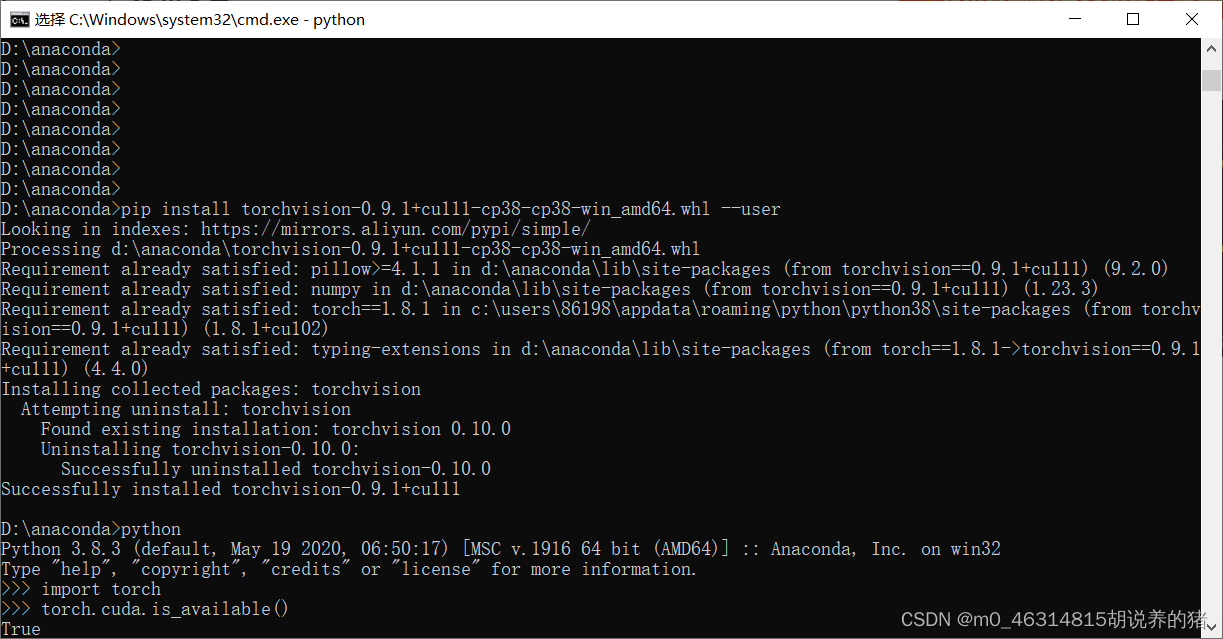Click the minimize button

point(1075,18)
